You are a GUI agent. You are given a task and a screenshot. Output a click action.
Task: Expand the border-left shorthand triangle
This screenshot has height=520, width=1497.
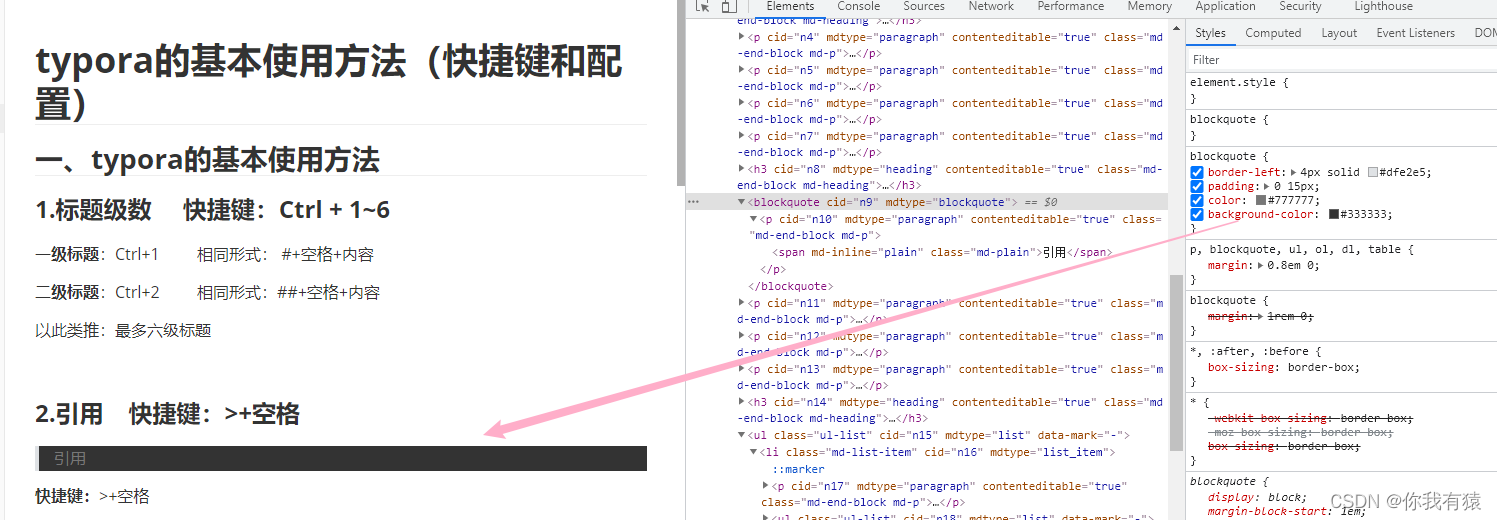pyautogui.click(x=1294, y=172)
